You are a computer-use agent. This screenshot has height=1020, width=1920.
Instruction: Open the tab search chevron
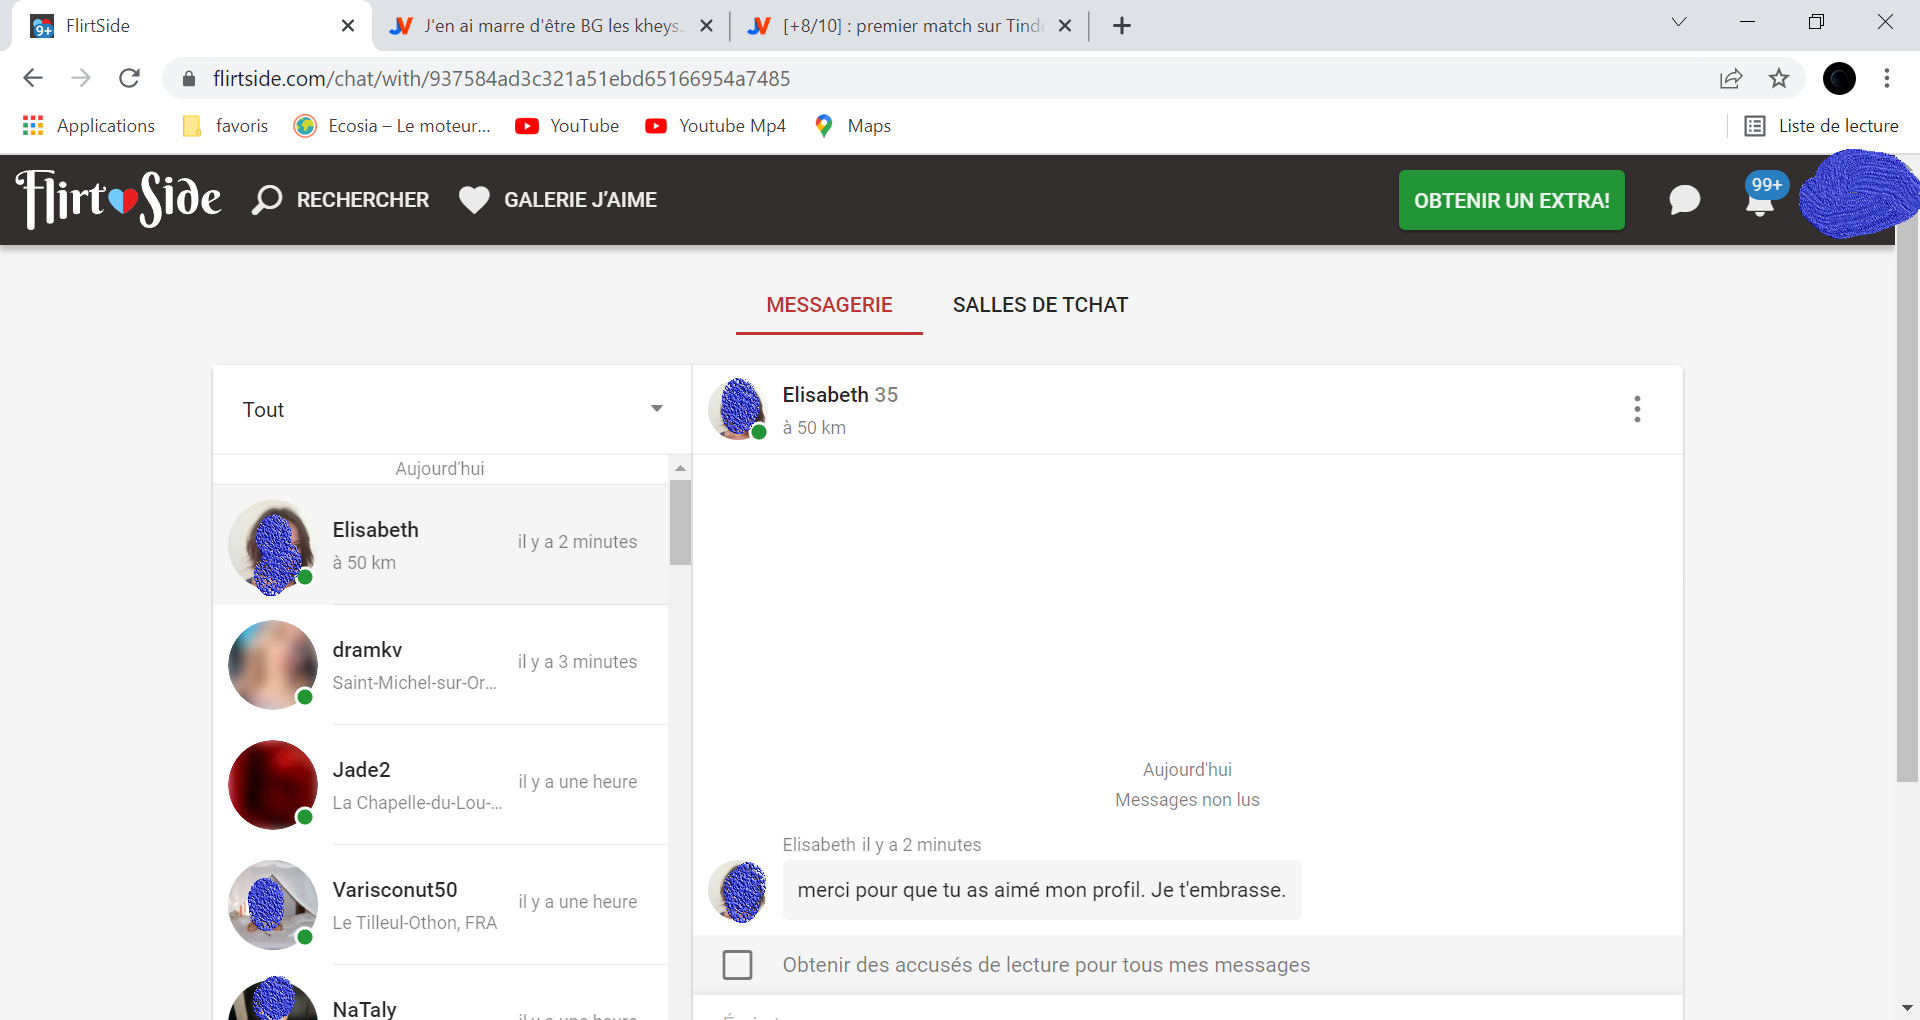1679,22
